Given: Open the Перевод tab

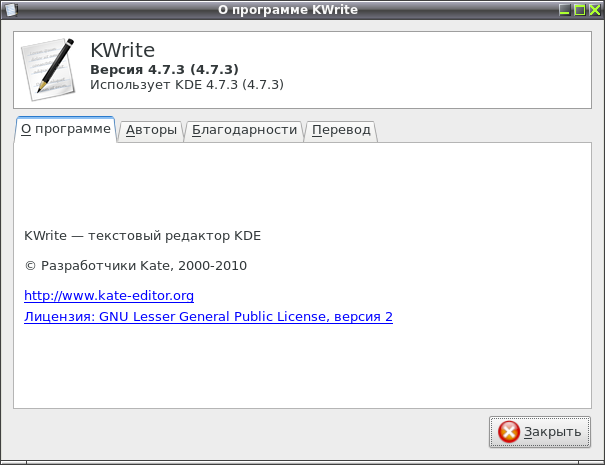Looking at the screenshot, I should (341, 130).
